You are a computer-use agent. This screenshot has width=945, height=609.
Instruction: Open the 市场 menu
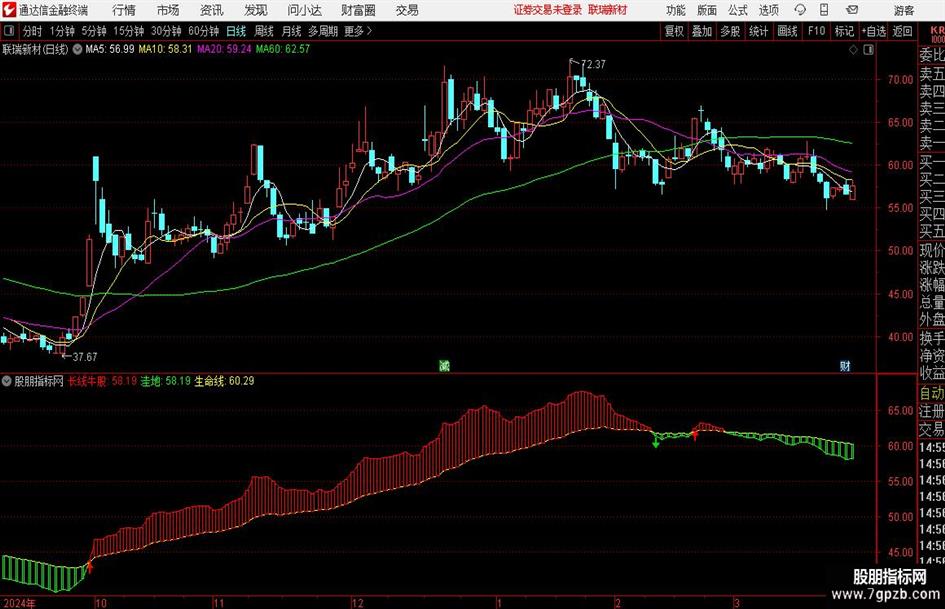click(x=168, y=10)
